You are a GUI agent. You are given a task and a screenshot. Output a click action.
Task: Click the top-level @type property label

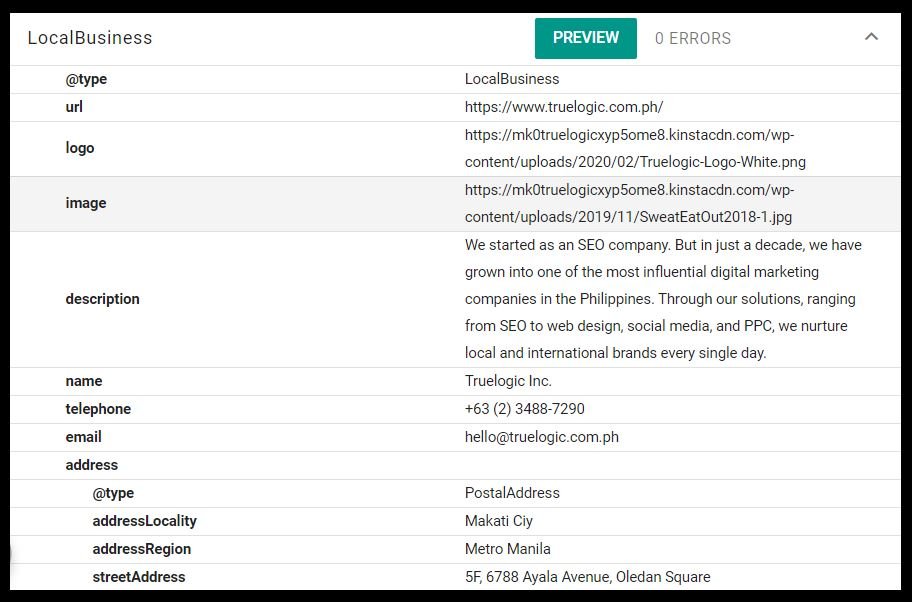point(86,79)
